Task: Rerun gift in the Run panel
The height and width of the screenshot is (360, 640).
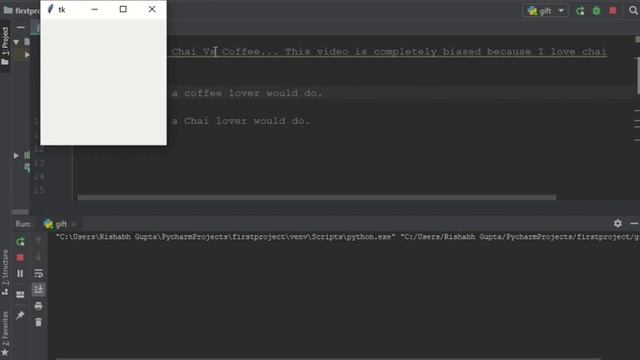Action: point(20,242)
